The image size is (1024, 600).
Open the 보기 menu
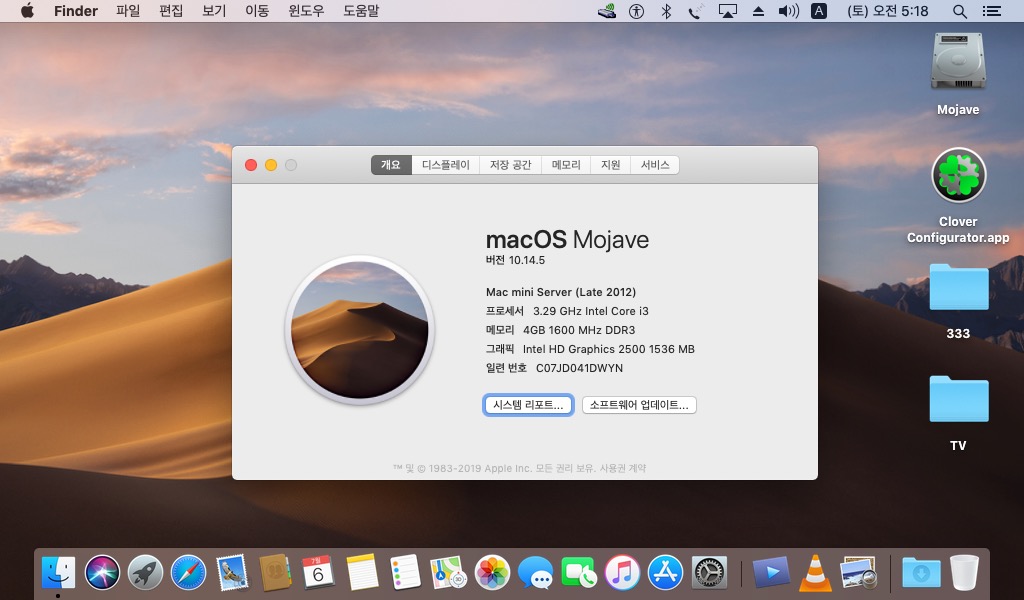(x=214, y=11)
